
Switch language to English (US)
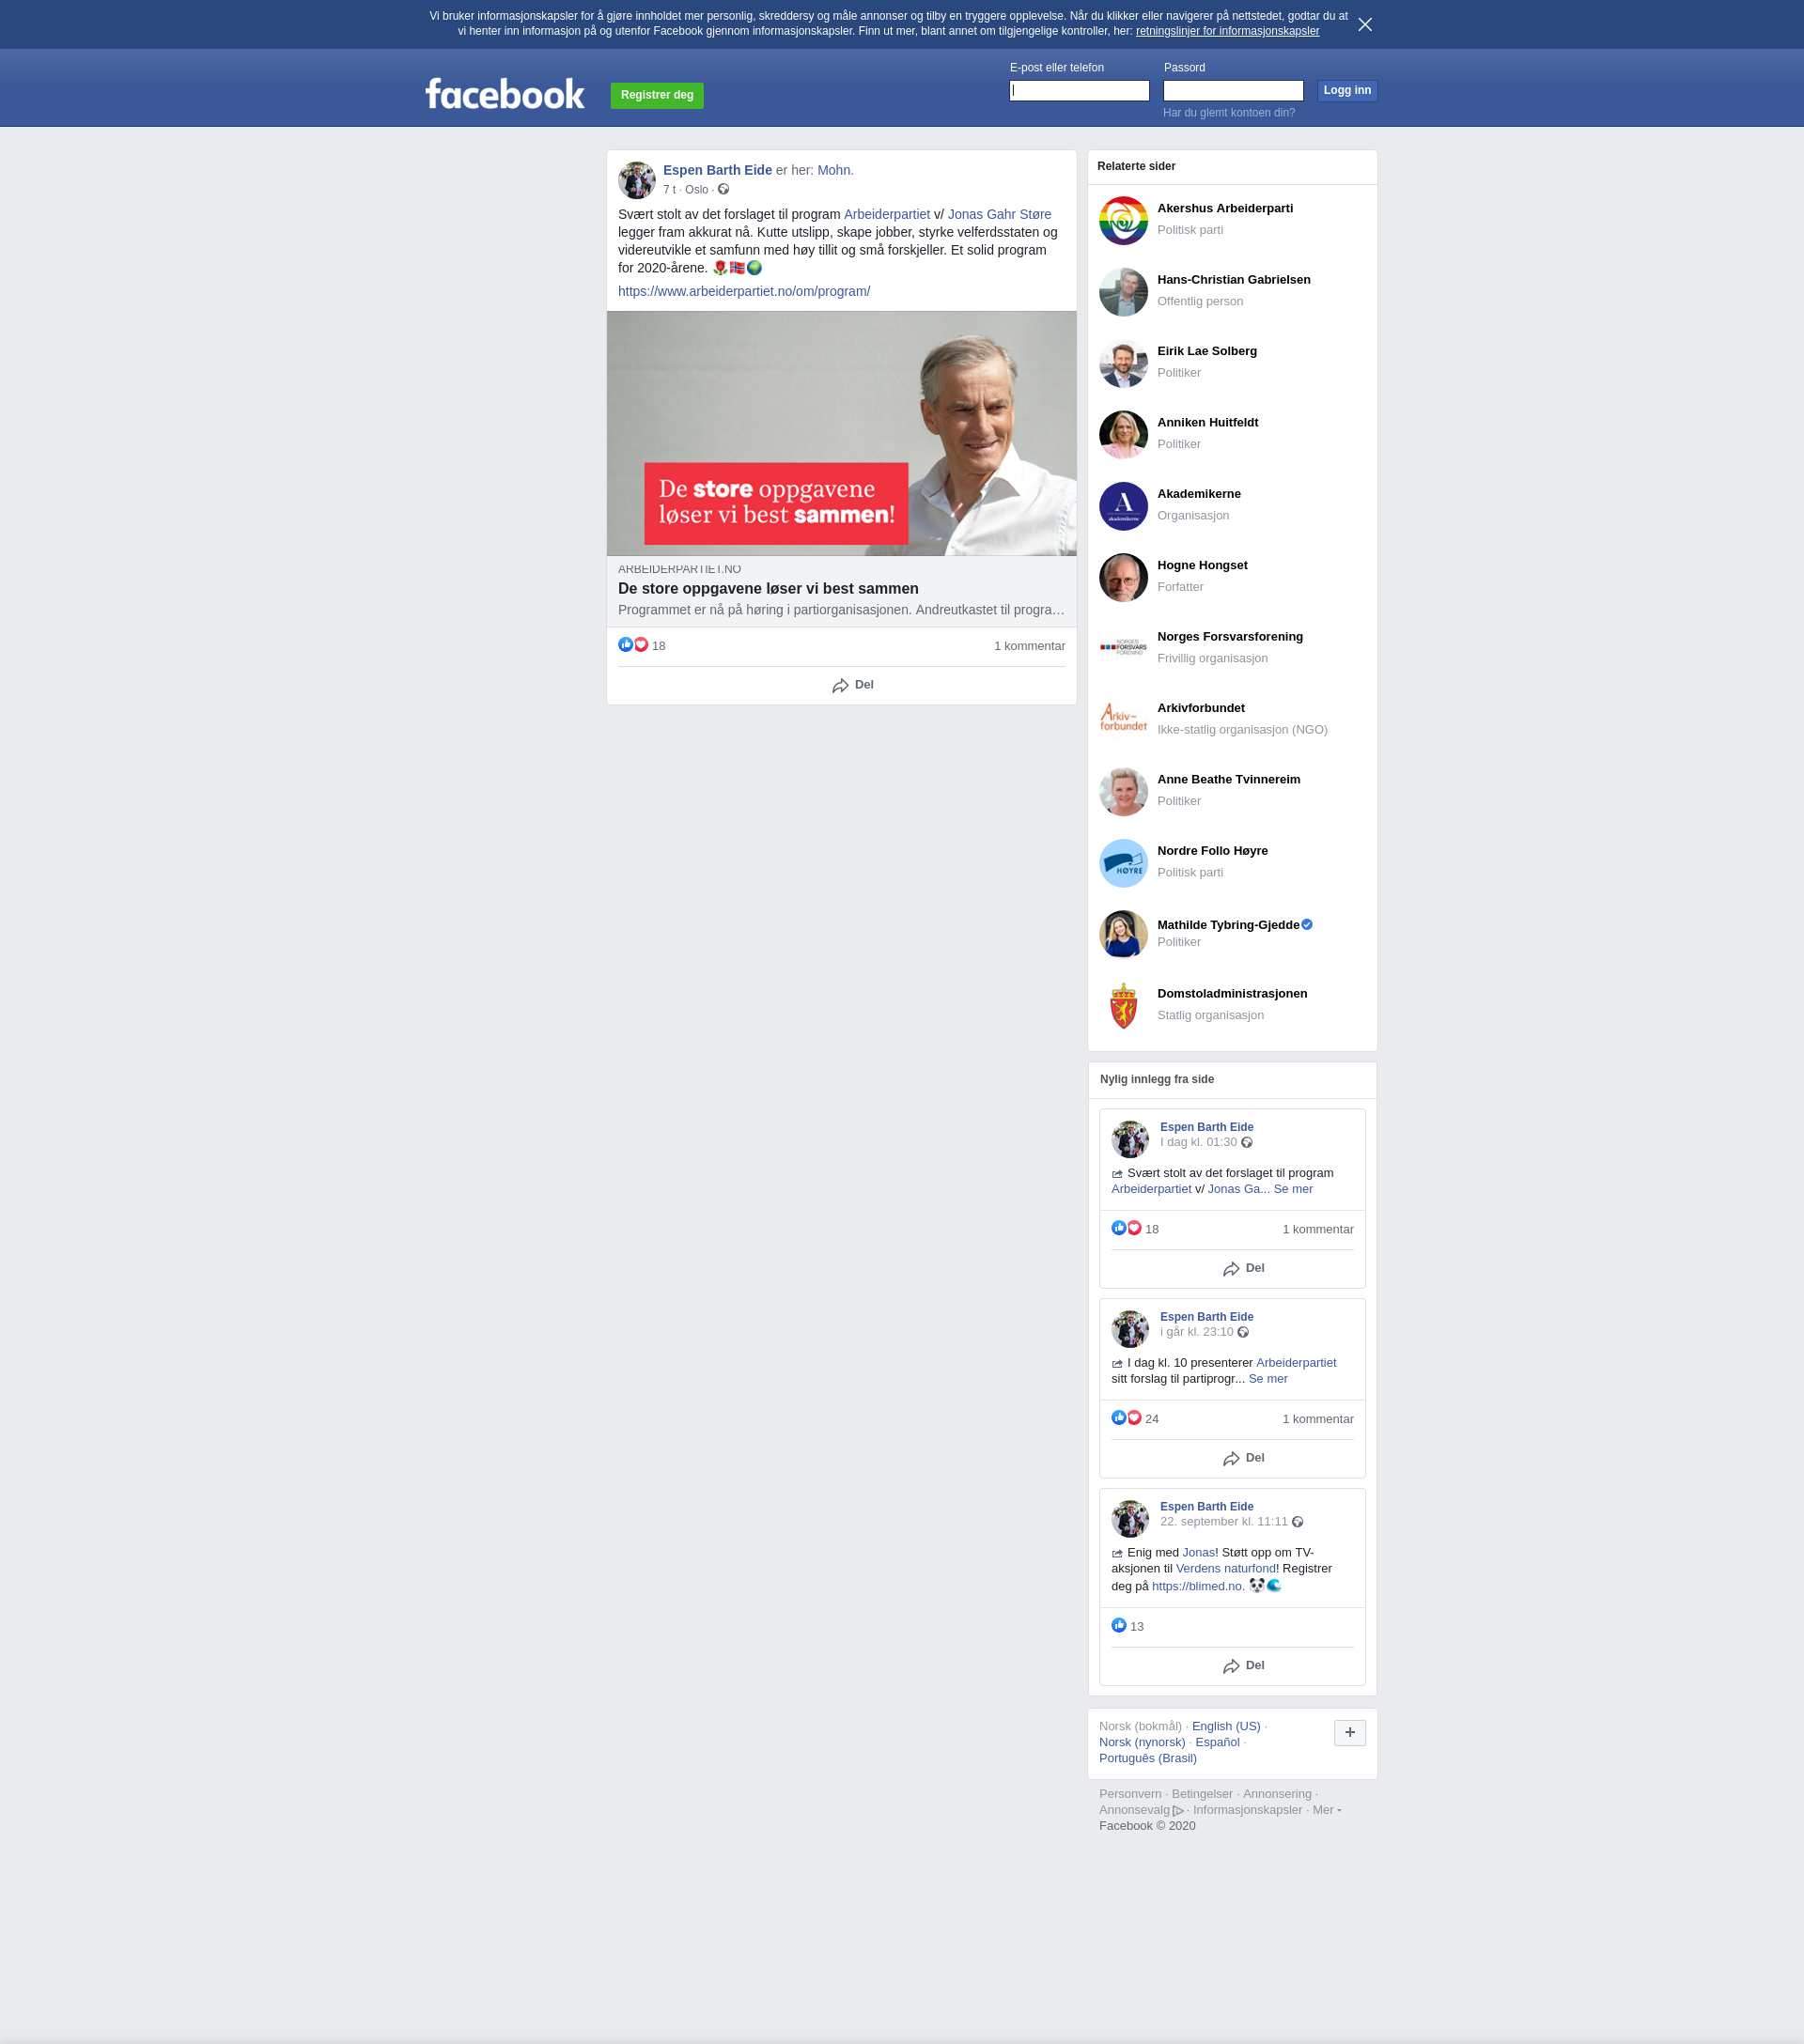coord(1225,1726)
